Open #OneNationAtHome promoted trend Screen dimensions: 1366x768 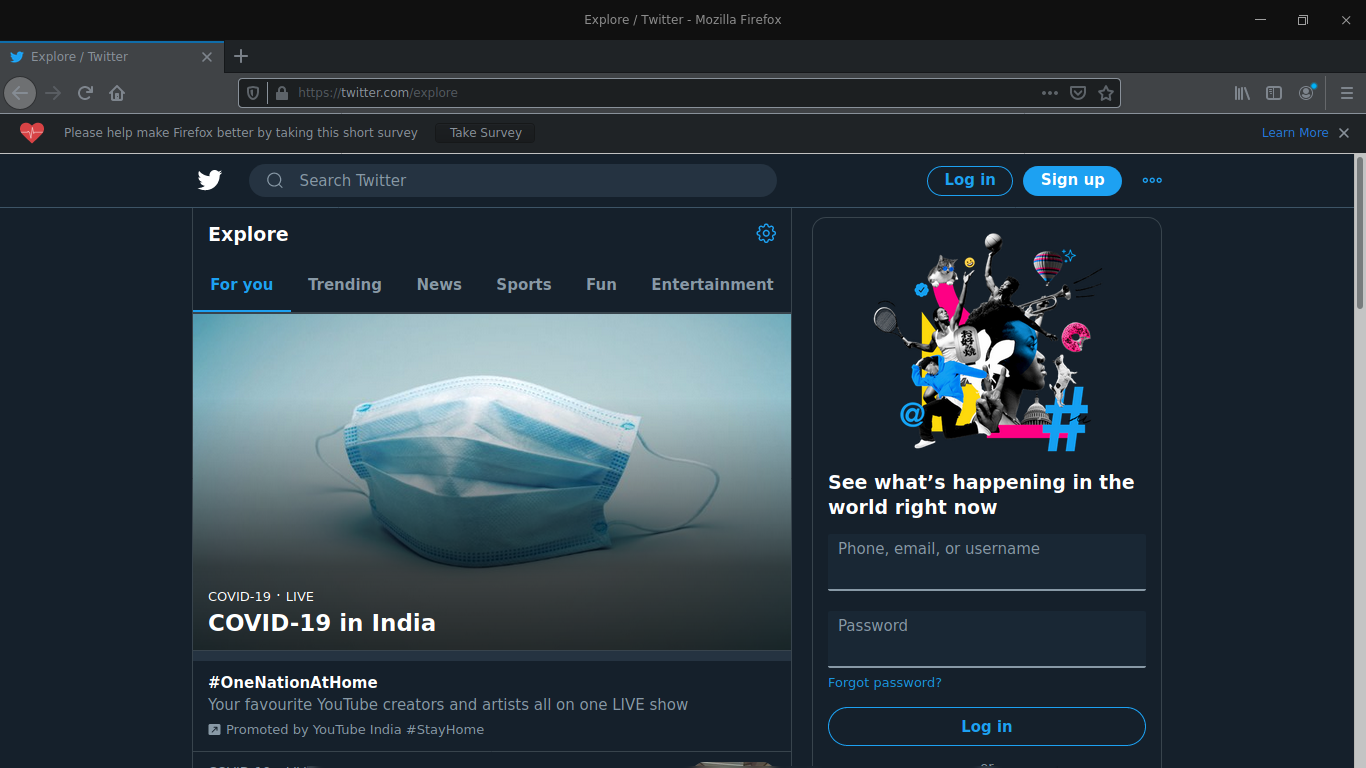coord(492,706)
